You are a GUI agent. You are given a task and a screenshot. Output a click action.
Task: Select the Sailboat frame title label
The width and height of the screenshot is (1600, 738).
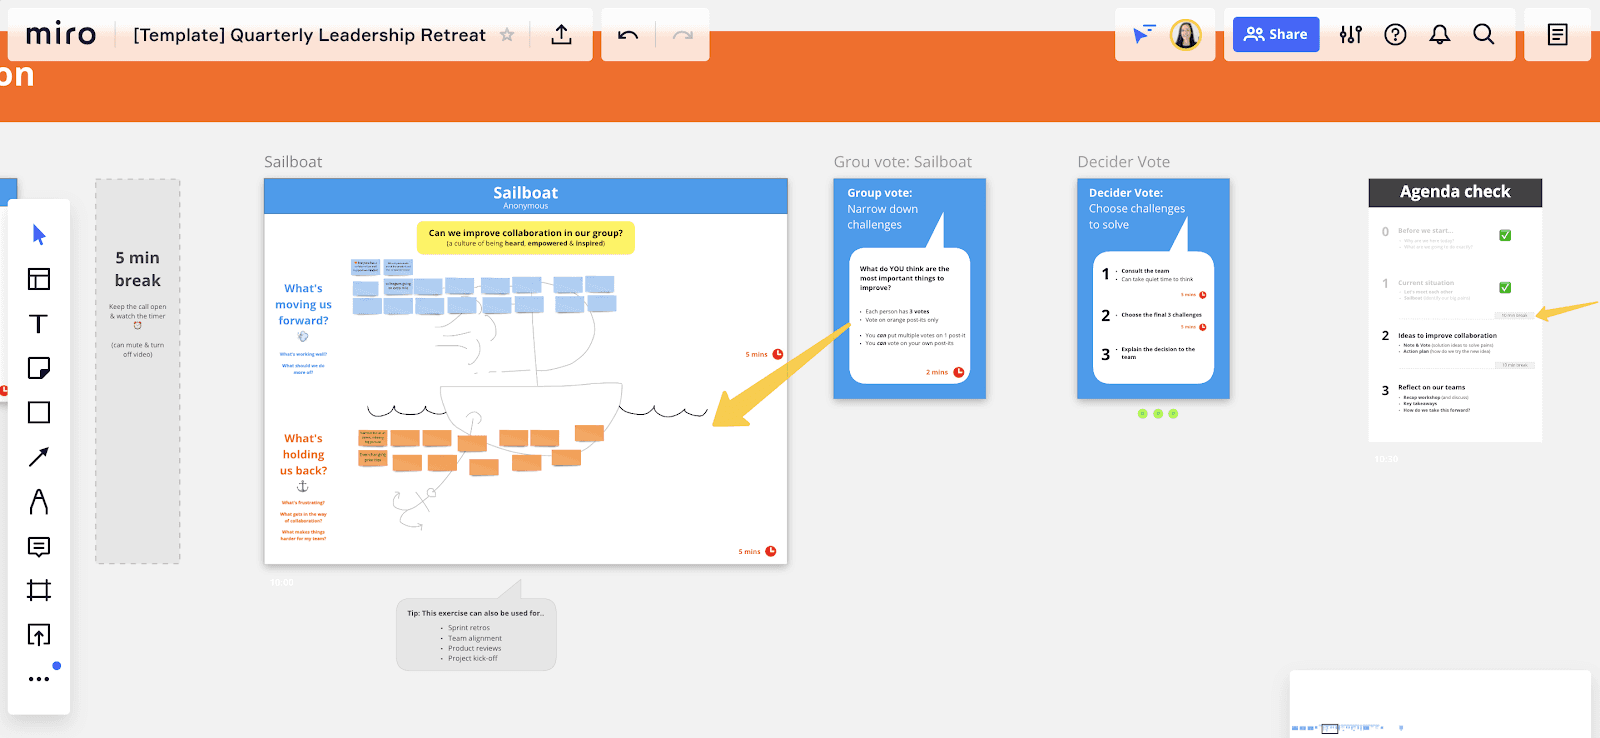pyautogui.click(x=293, y=162)
